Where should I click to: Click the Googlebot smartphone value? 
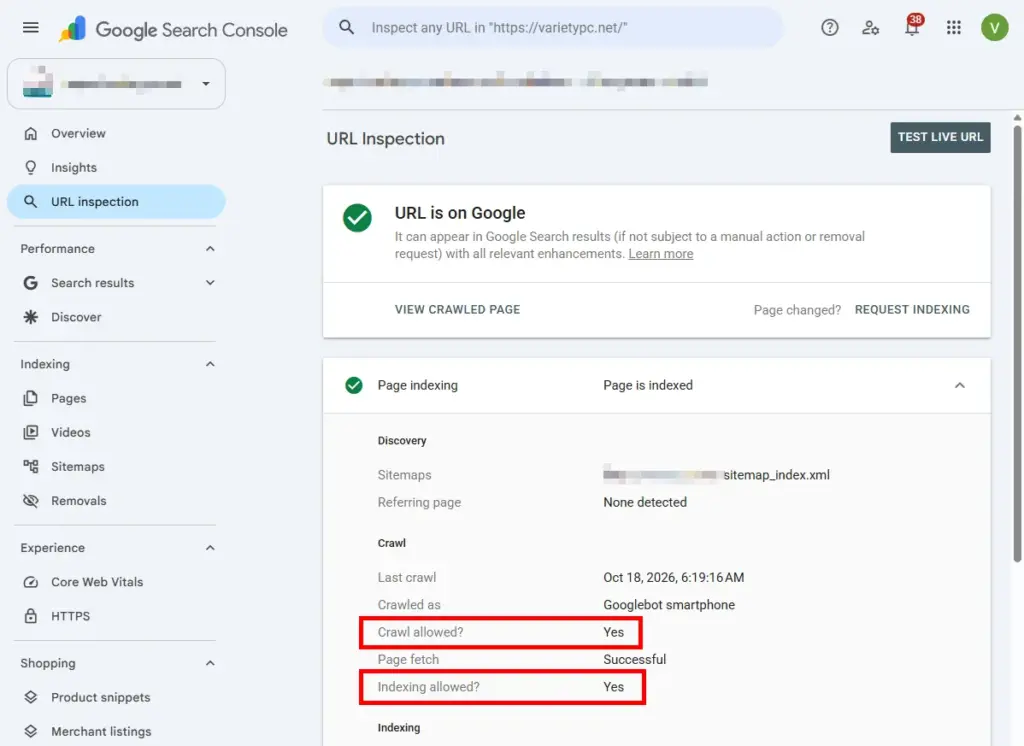click(x=669, y=605)
